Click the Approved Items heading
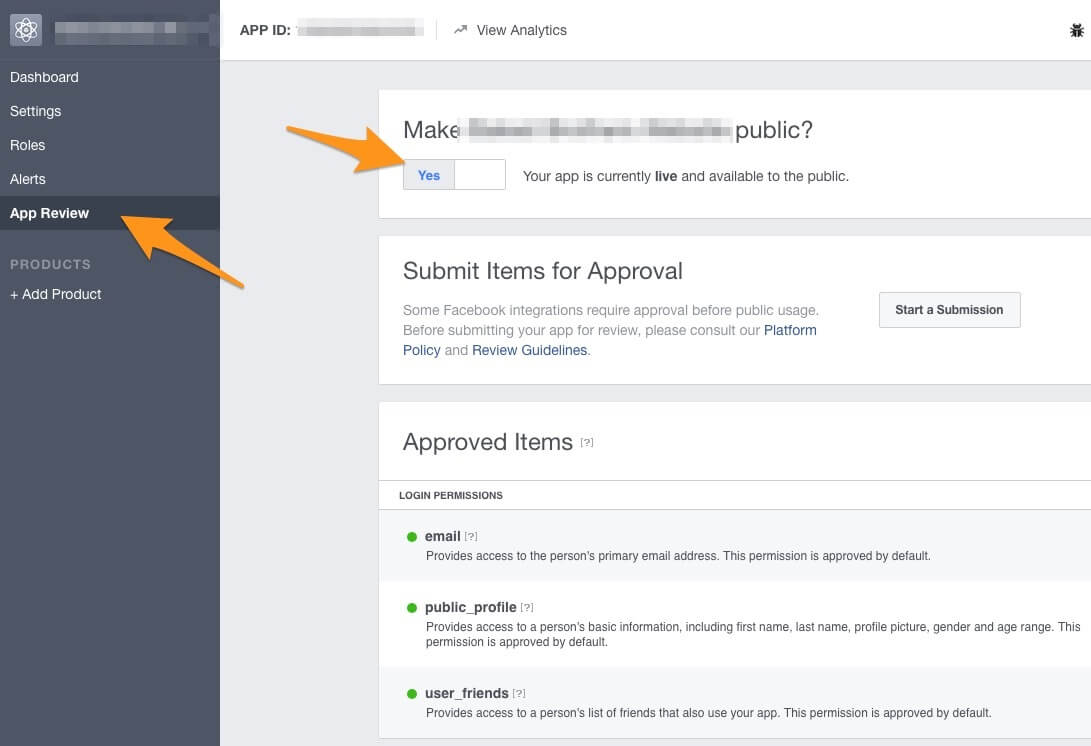 pyautogui.click(x=488, y=443)
